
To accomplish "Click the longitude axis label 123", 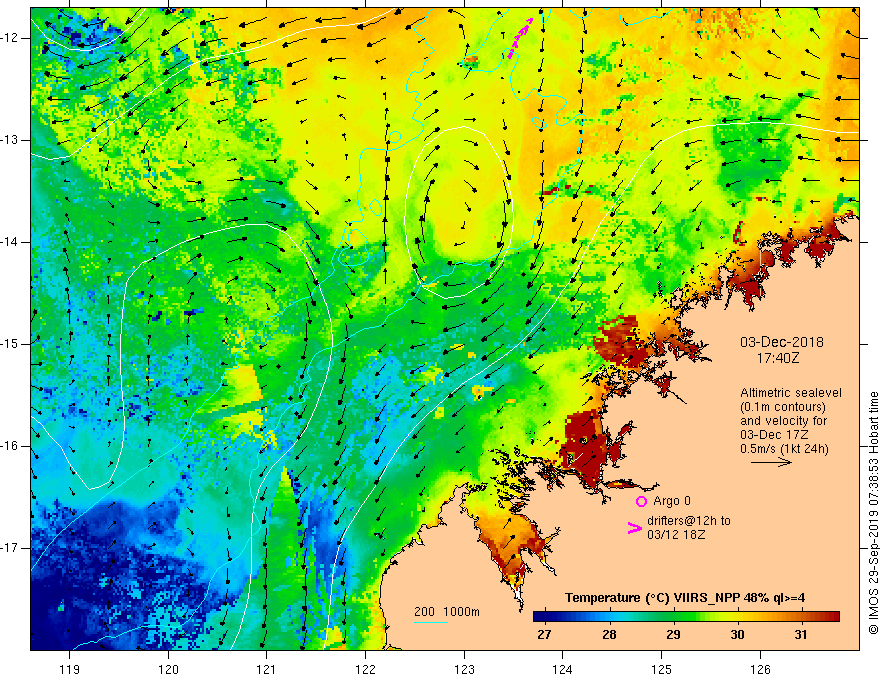I will [464, 669].
